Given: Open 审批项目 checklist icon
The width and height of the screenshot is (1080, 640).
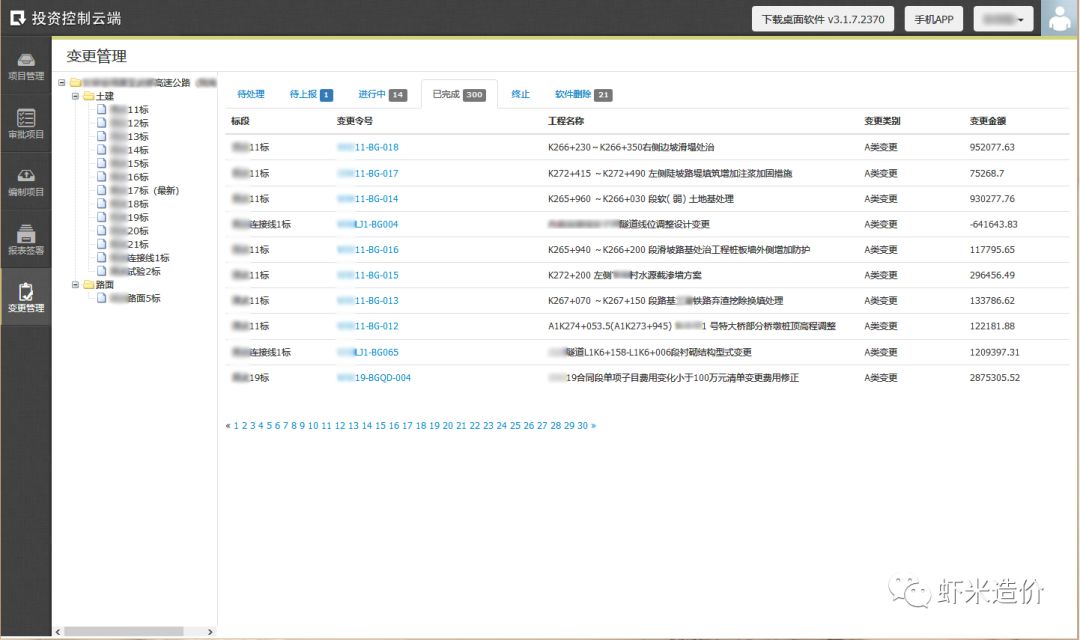Looking at the screenshot, I should (26, 119).
